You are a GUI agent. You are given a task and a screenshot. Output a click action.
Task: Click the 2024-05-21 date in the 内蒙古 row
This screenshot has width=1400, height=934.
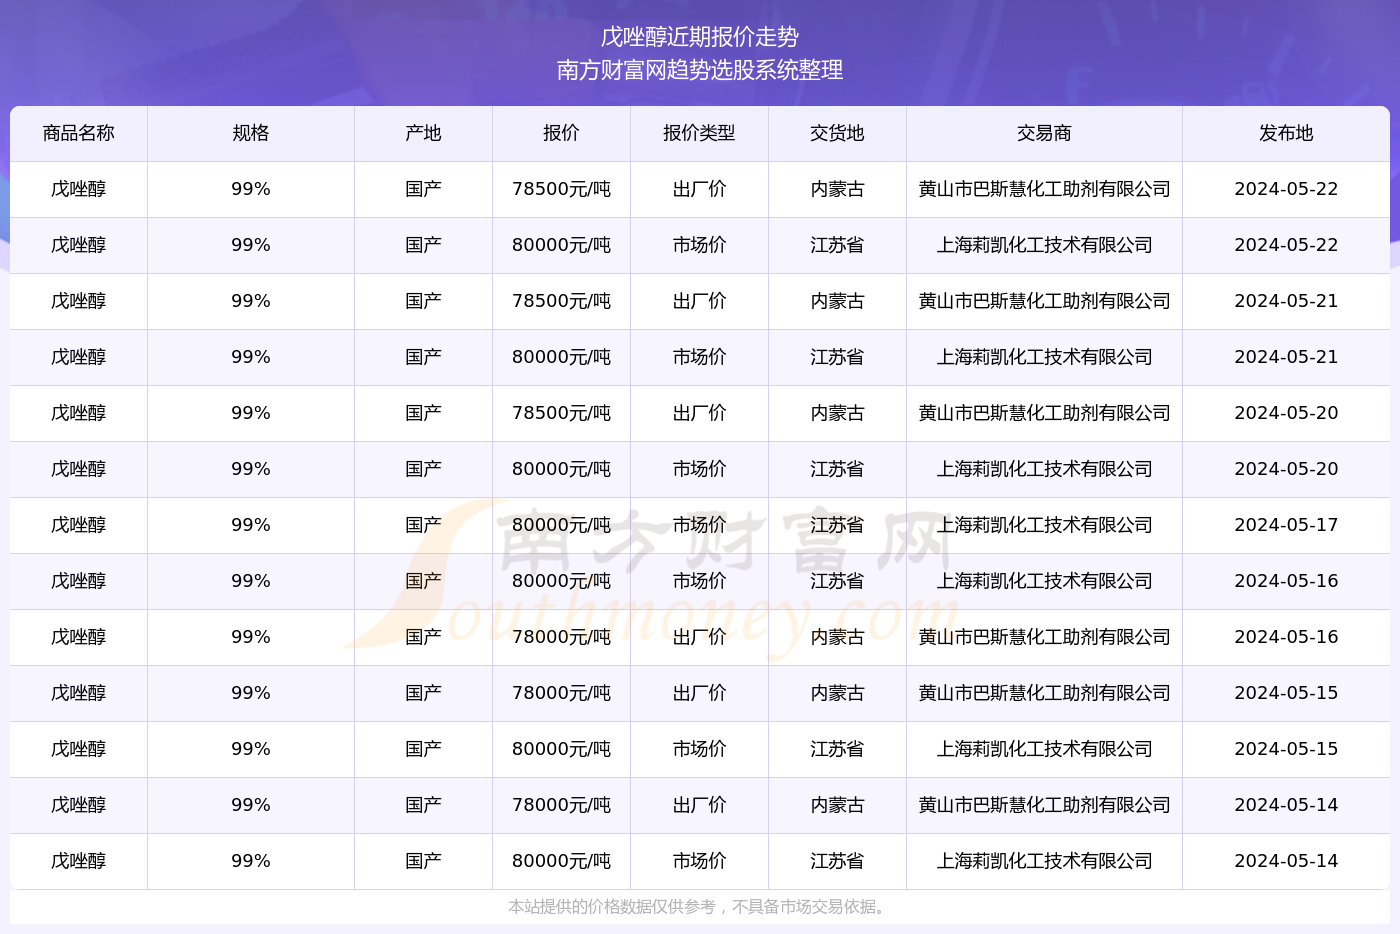tap(1287, 301)
